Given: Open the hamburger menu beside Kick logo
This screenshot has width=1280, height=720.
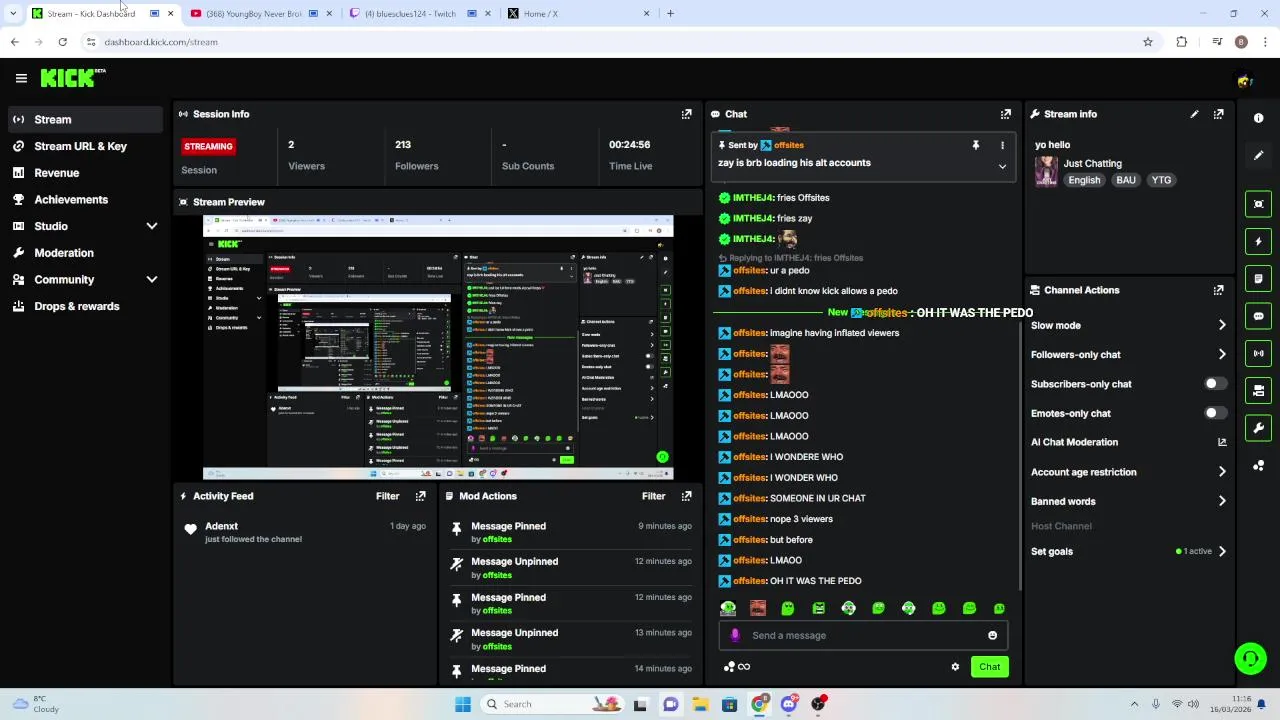Looking at the screenshot, I should 21,78.
